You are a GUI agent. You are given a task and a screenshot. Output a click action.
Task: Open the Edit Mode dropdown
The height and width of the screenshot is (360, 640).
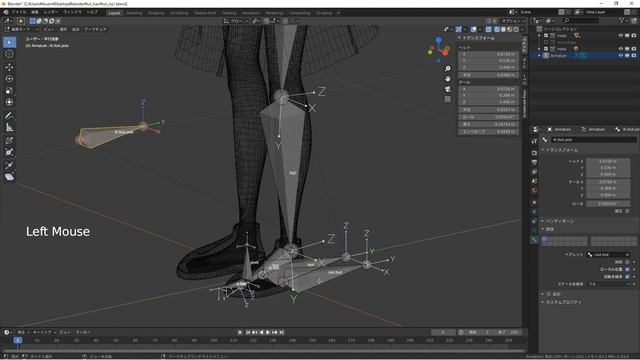click(22, 29)
